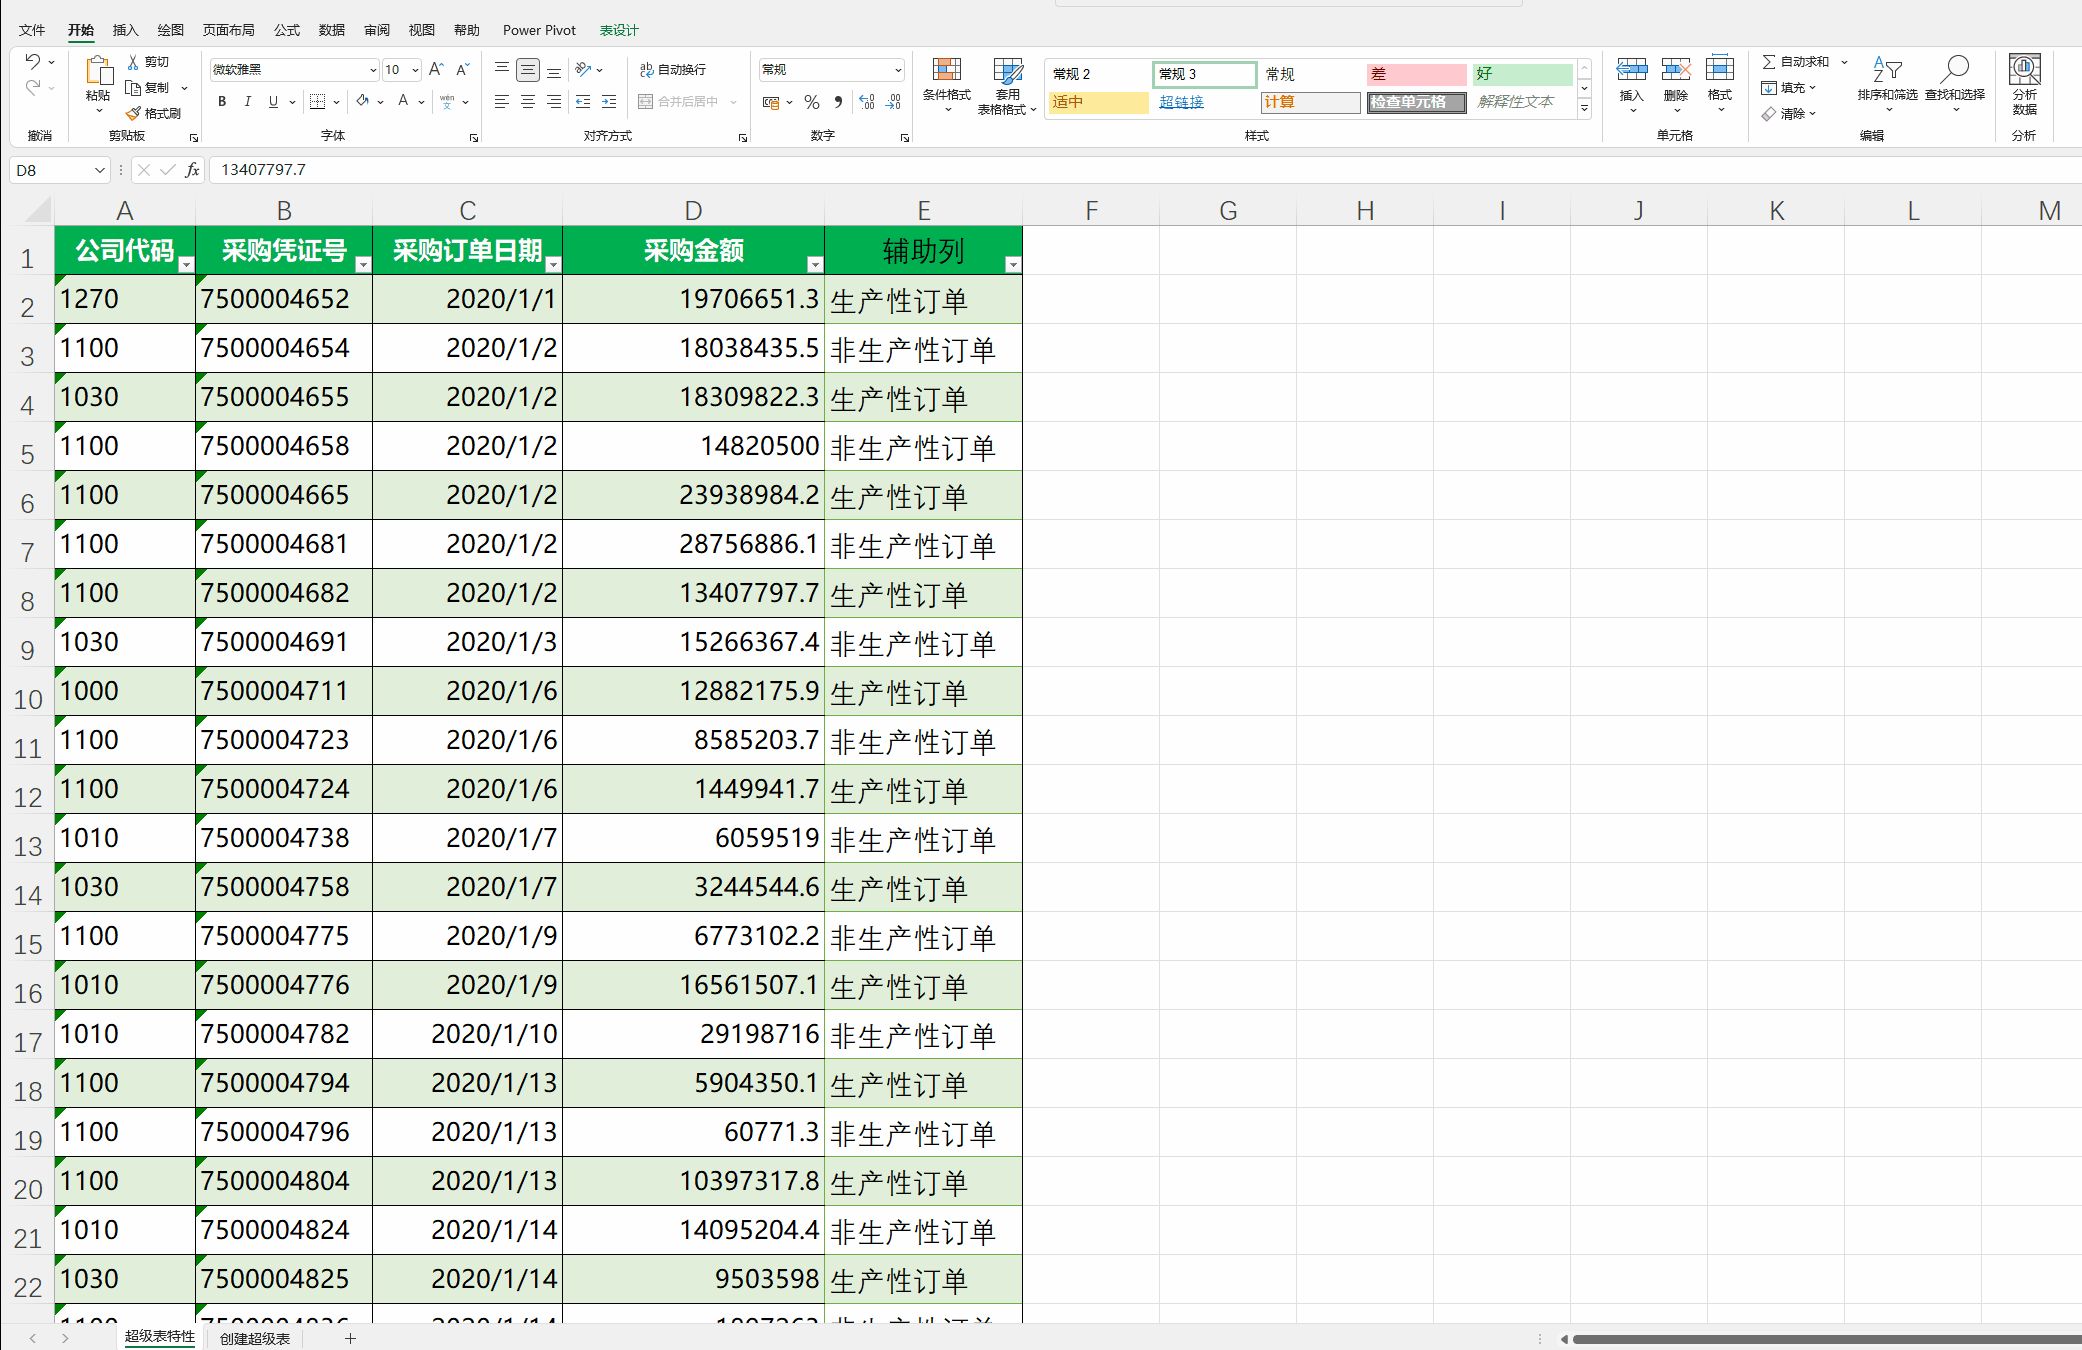This screenshot has height=1350, width=2082.
Task: Click the Format Painter (格式刷) button
Action: pyautogui.click(x=154, y=113)
